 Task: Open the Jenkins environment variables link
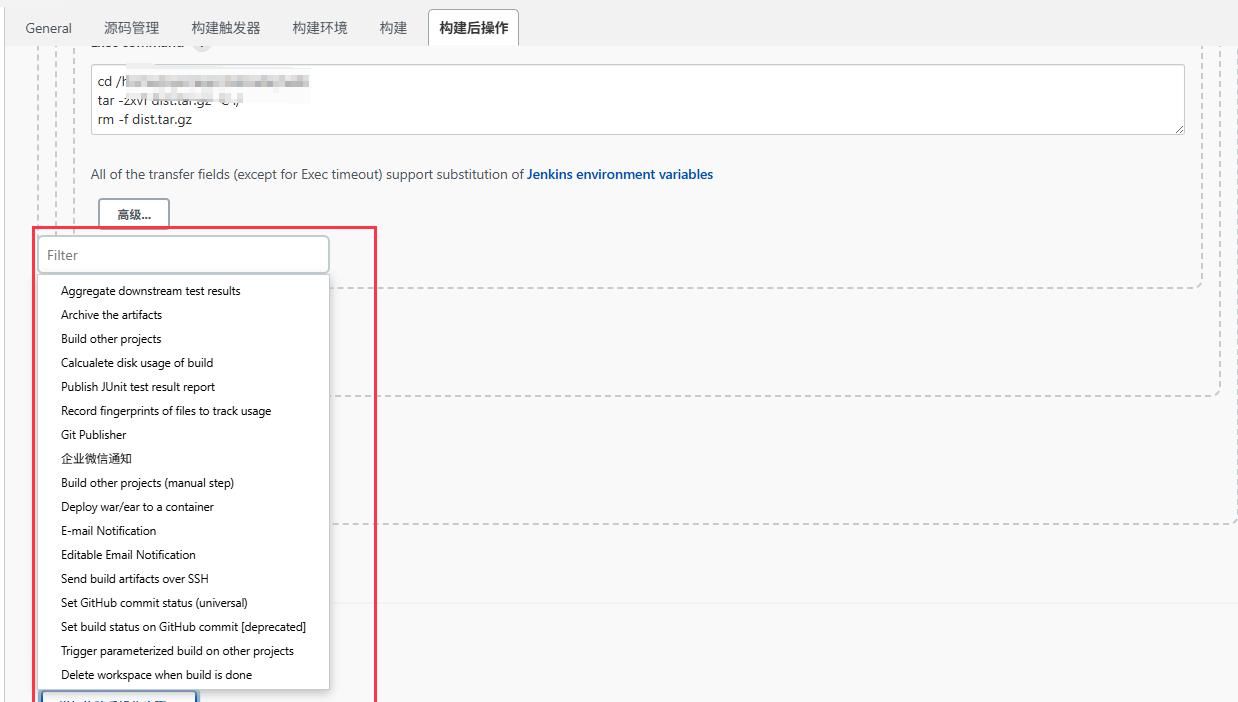coord(619,174)
